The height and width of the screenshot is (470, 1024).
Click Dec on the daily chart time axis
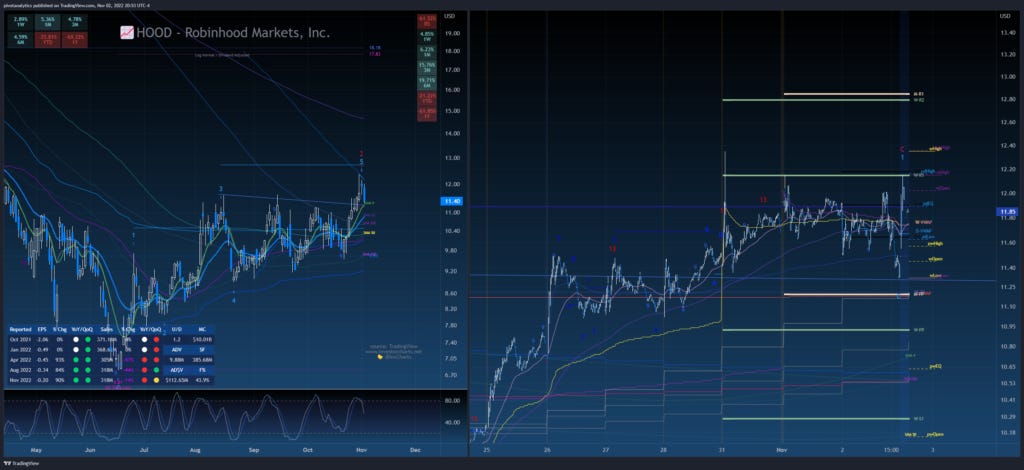point(415,450)
